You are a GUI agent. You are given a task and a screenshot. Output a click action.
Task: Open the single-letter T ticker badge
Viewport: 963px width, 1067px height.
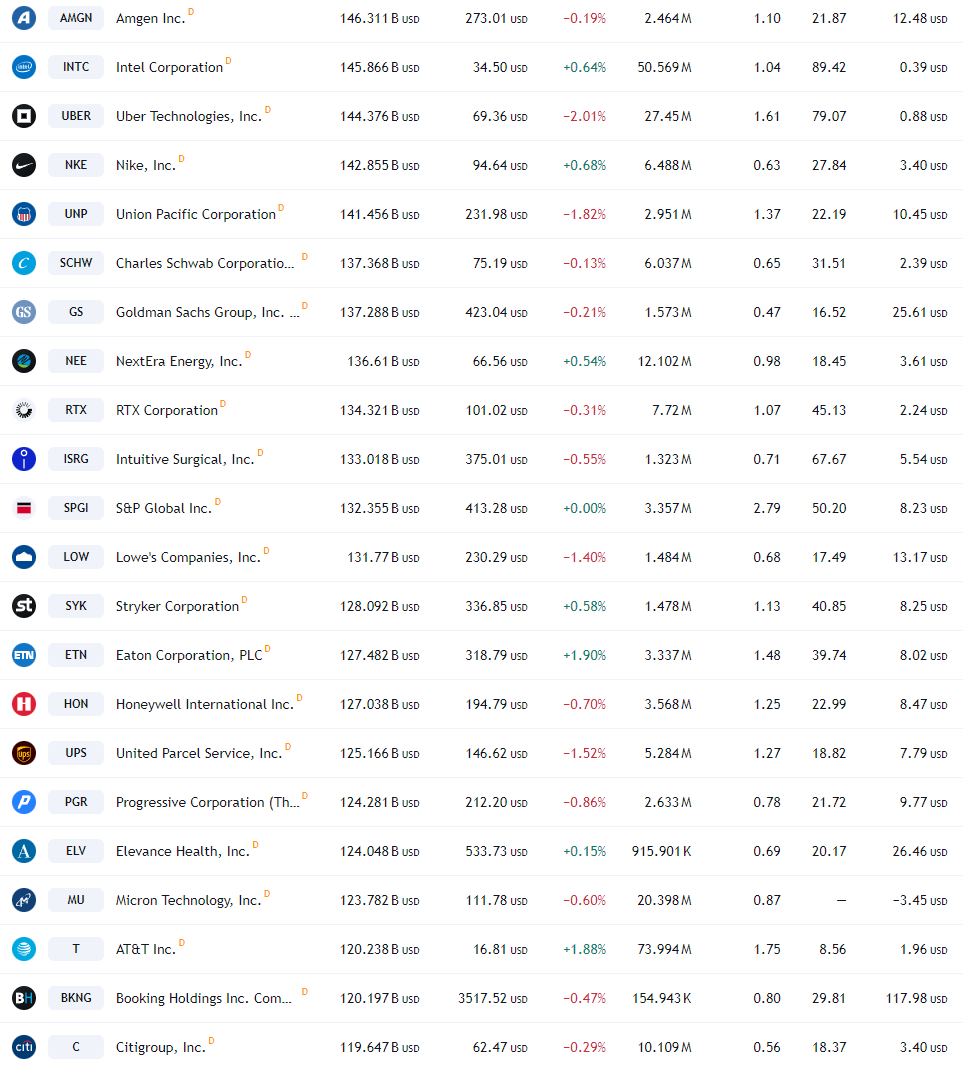pyautogui.click(x=76, y=949)
